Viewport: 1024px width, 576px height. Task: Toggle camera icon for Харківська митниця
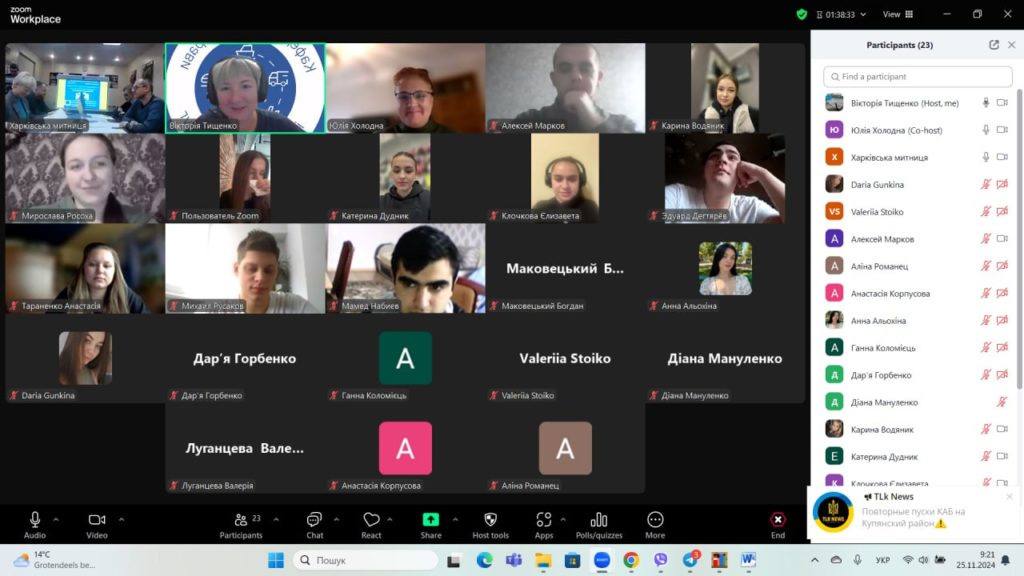(x=1002, y=157)
